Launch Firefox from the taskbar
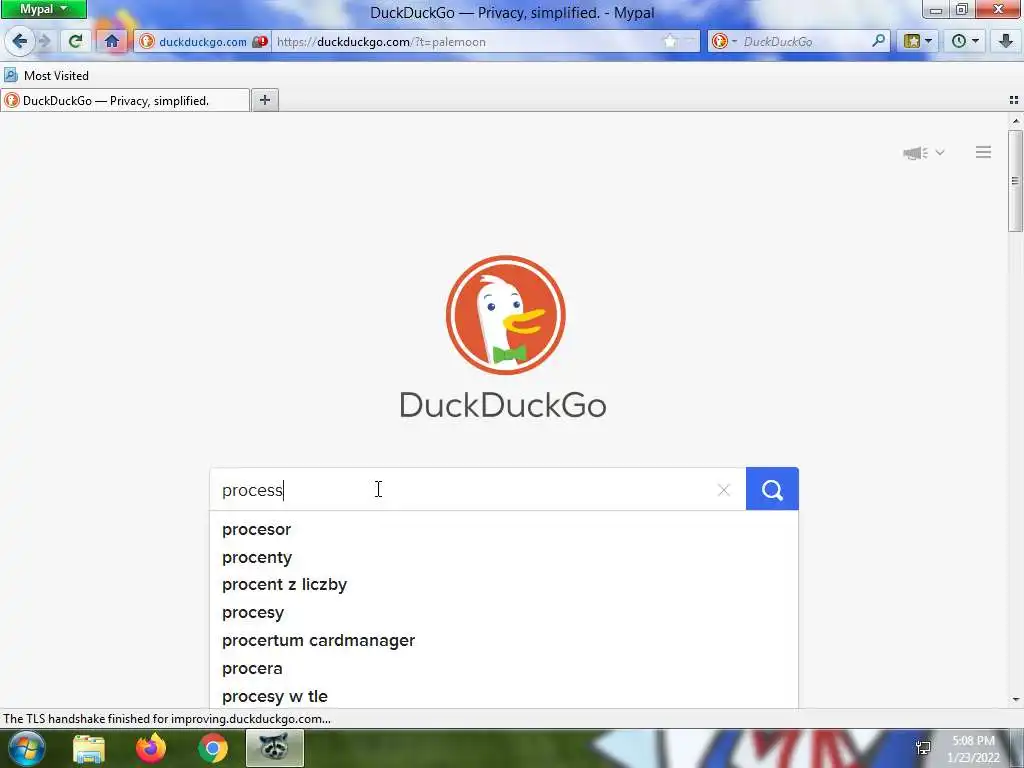 [x=151, y=748]
